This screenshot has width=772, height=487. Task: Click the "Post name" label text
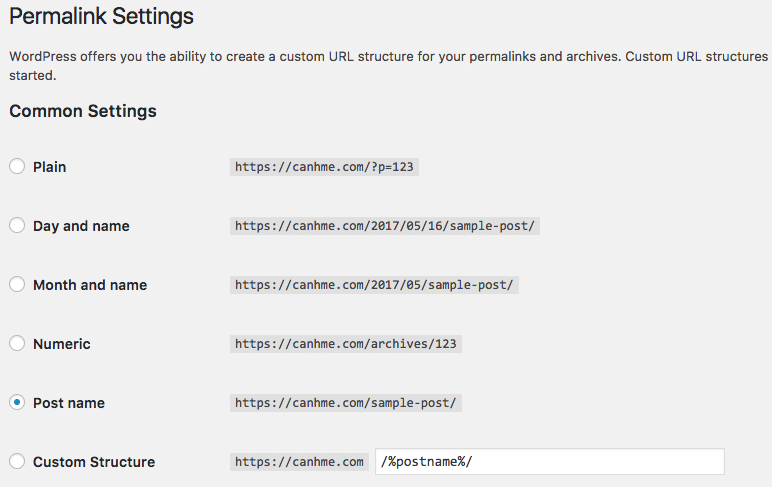click(x=68, y=403)
